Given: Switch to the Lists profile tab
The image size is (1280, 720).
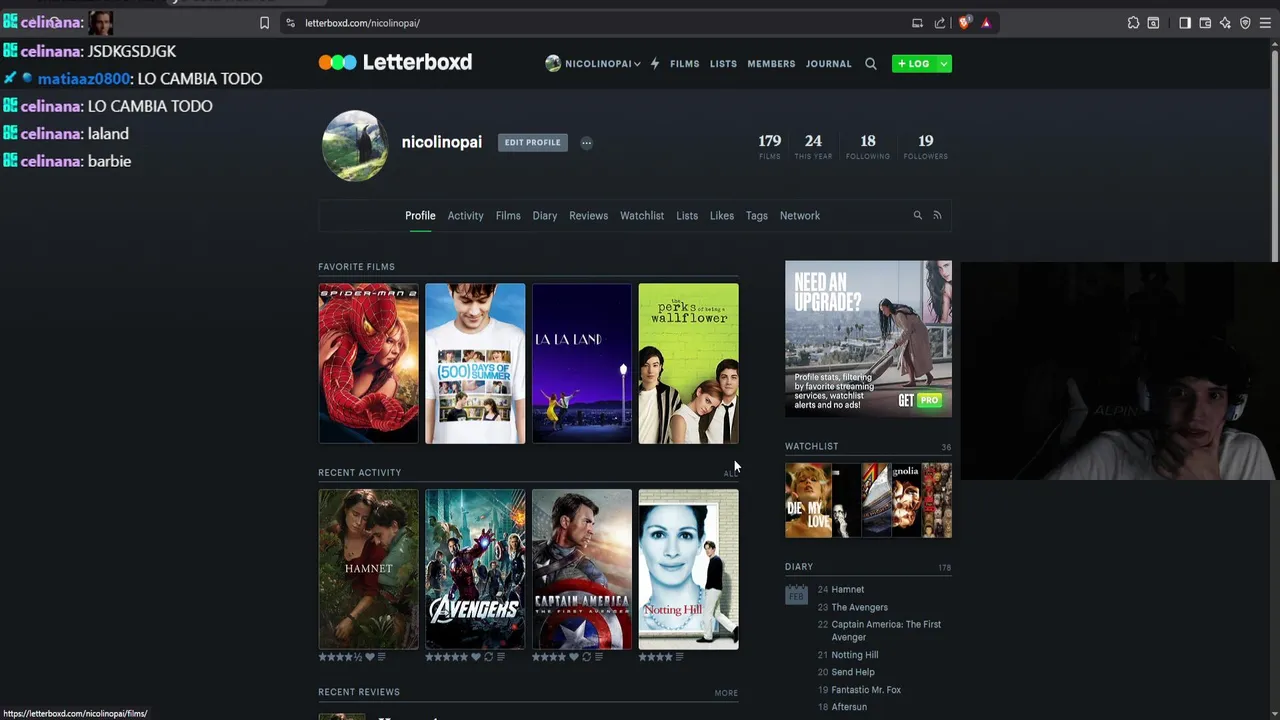Looking at the screenshot, I should [687, 215].
